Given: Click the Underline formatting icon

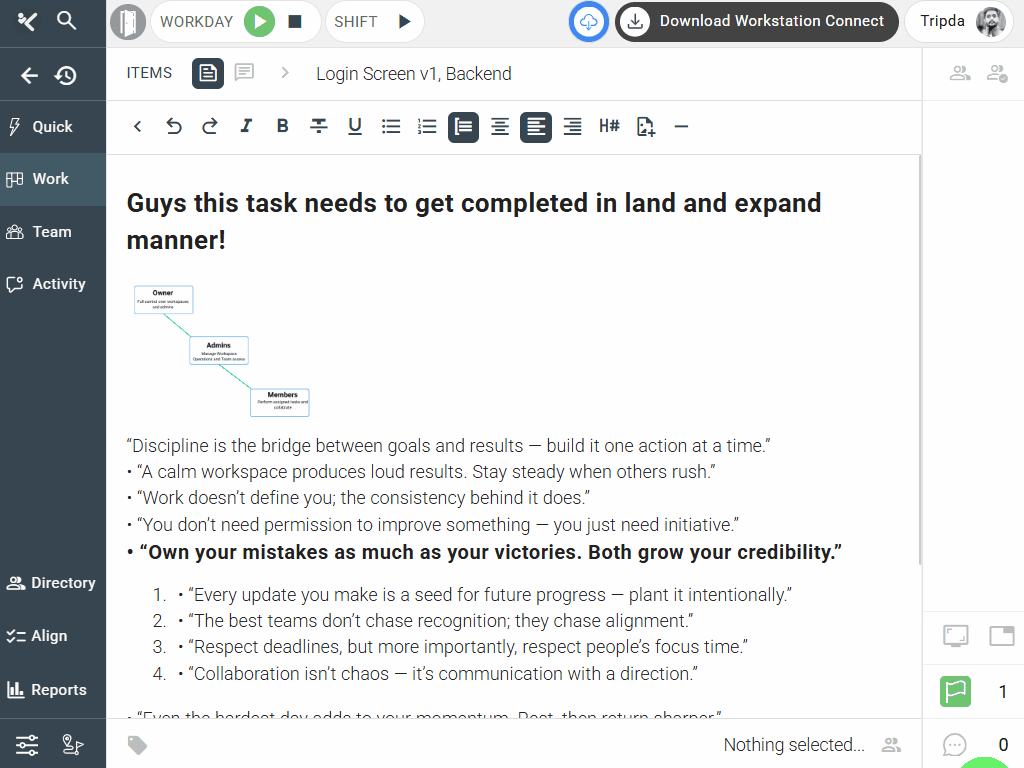Looking at the screenshot, I should pos(355,126).
